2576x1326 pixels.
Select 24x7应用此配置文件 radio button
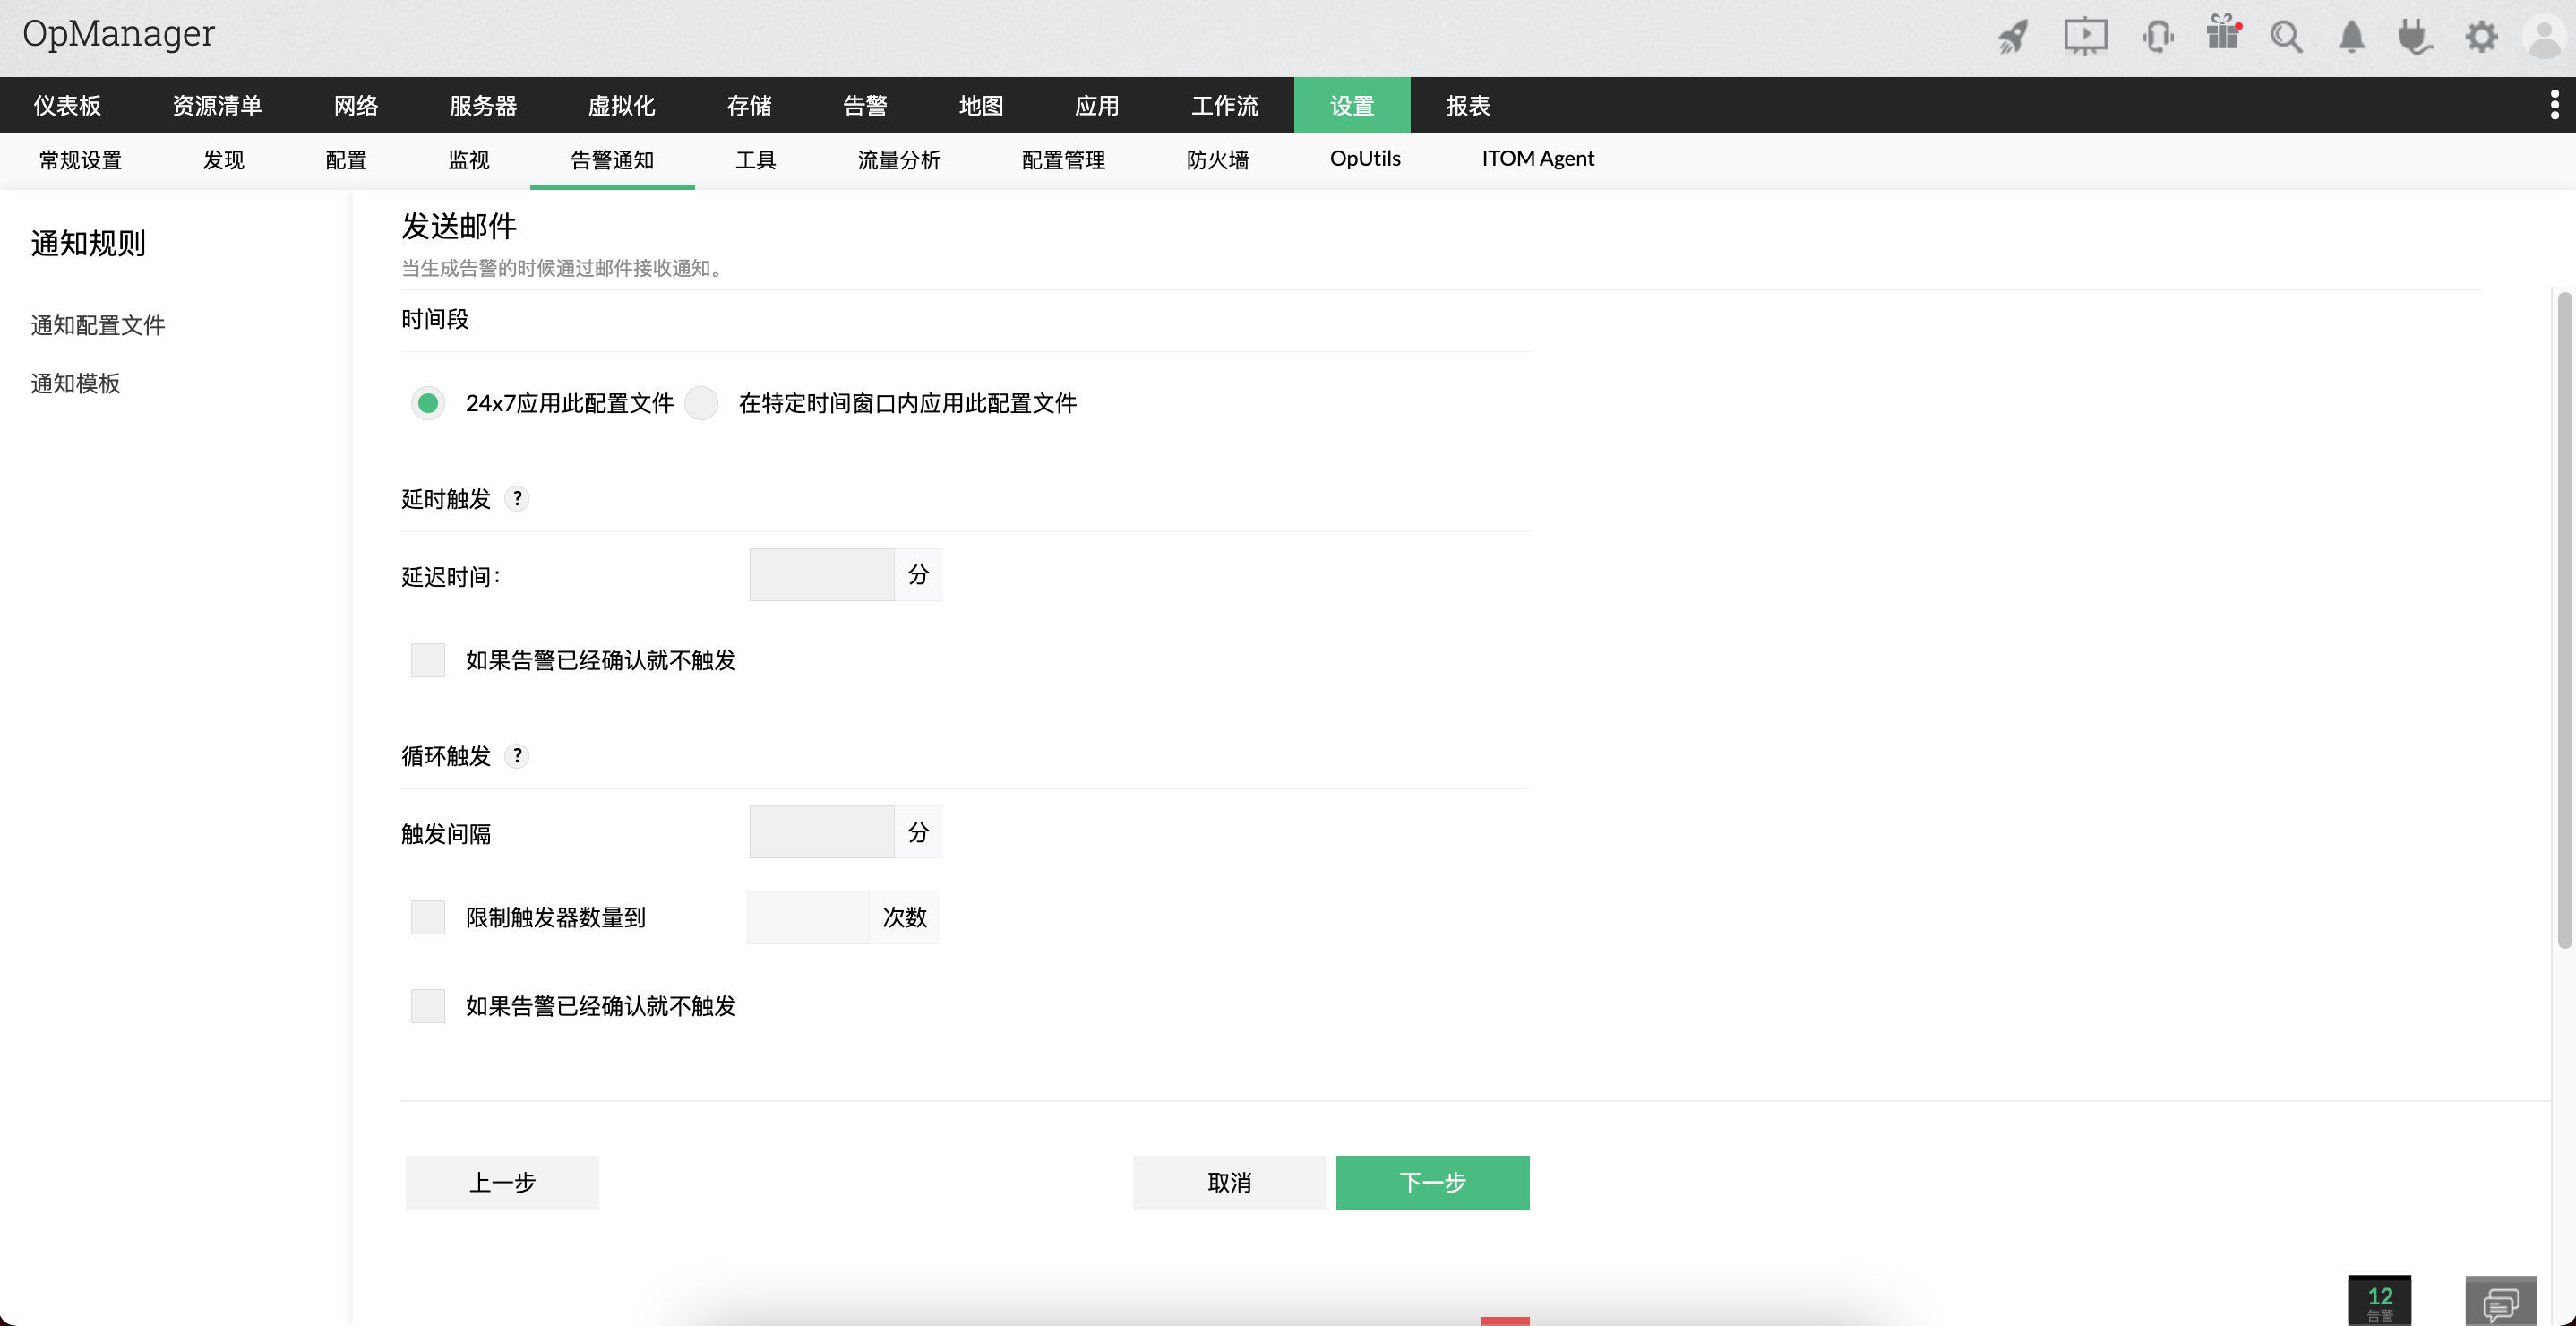(428, 403)
